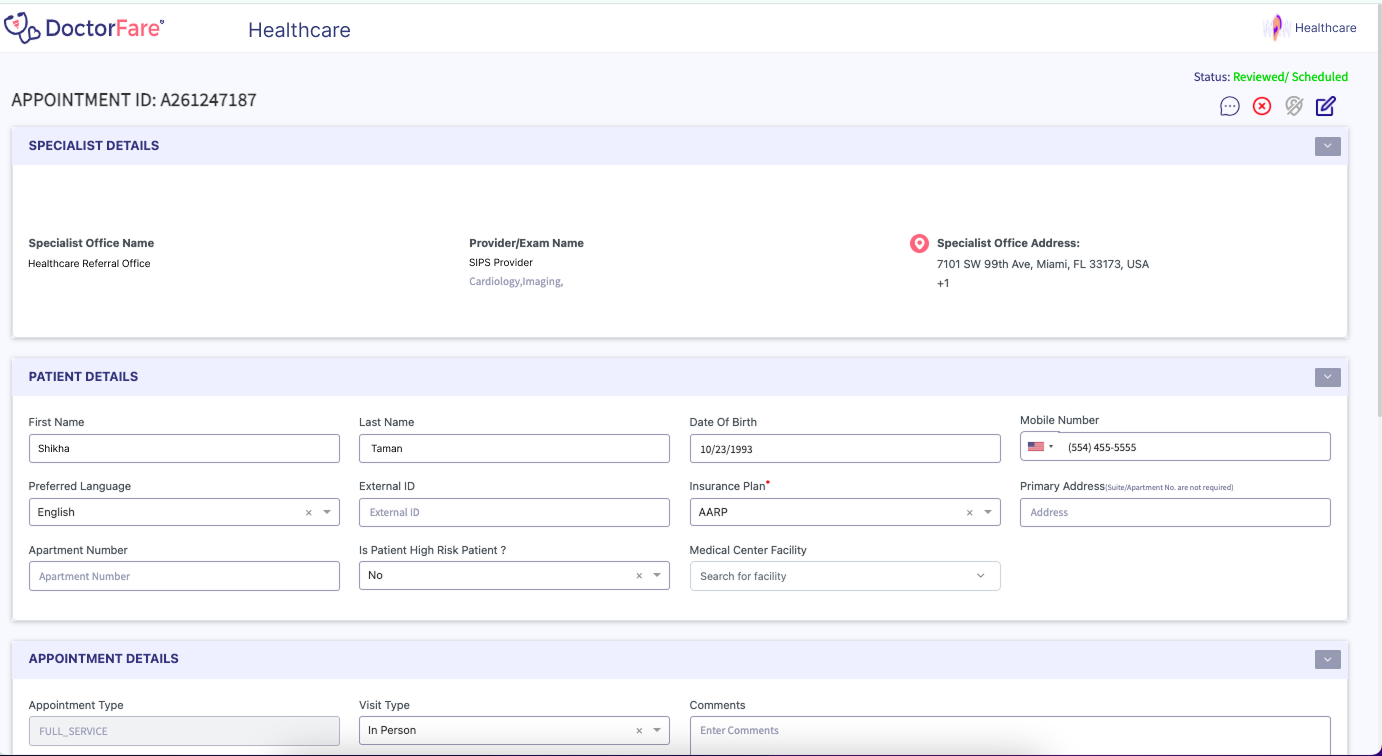Click the Primary Address input field

(x=1175, y=512)
